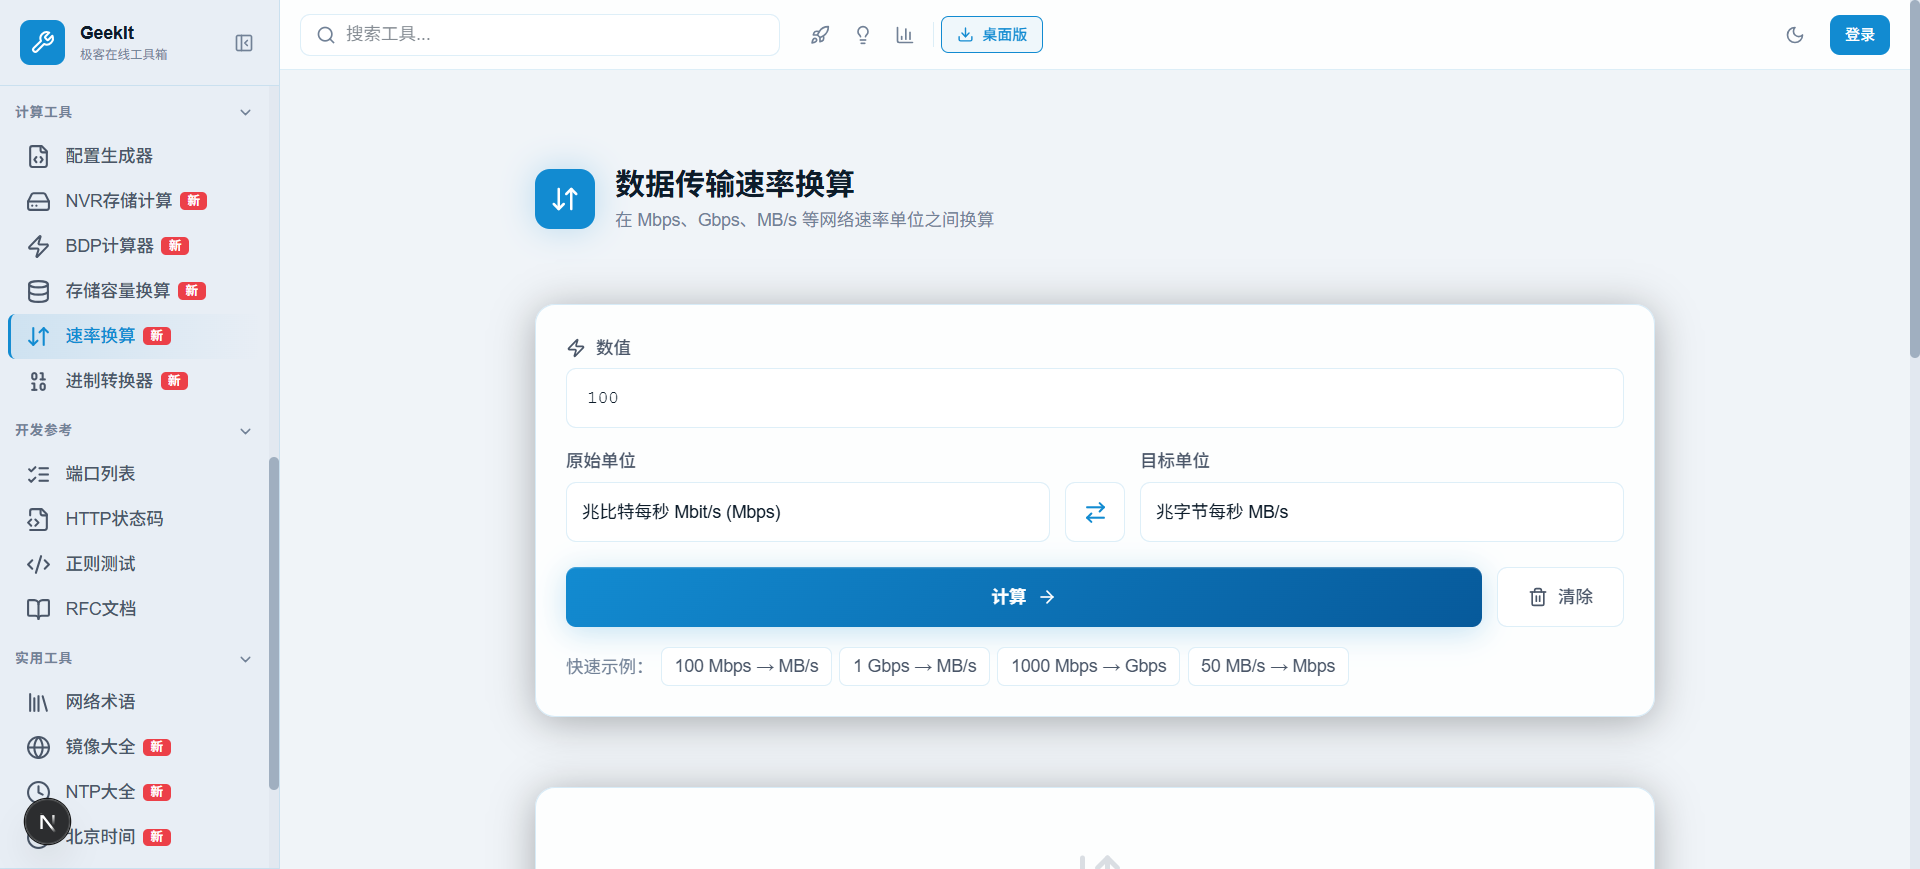Click the 镜像大全 globe icon
Image resolution: width=1920 pixels, height=869 pixels.
(38, 747)
